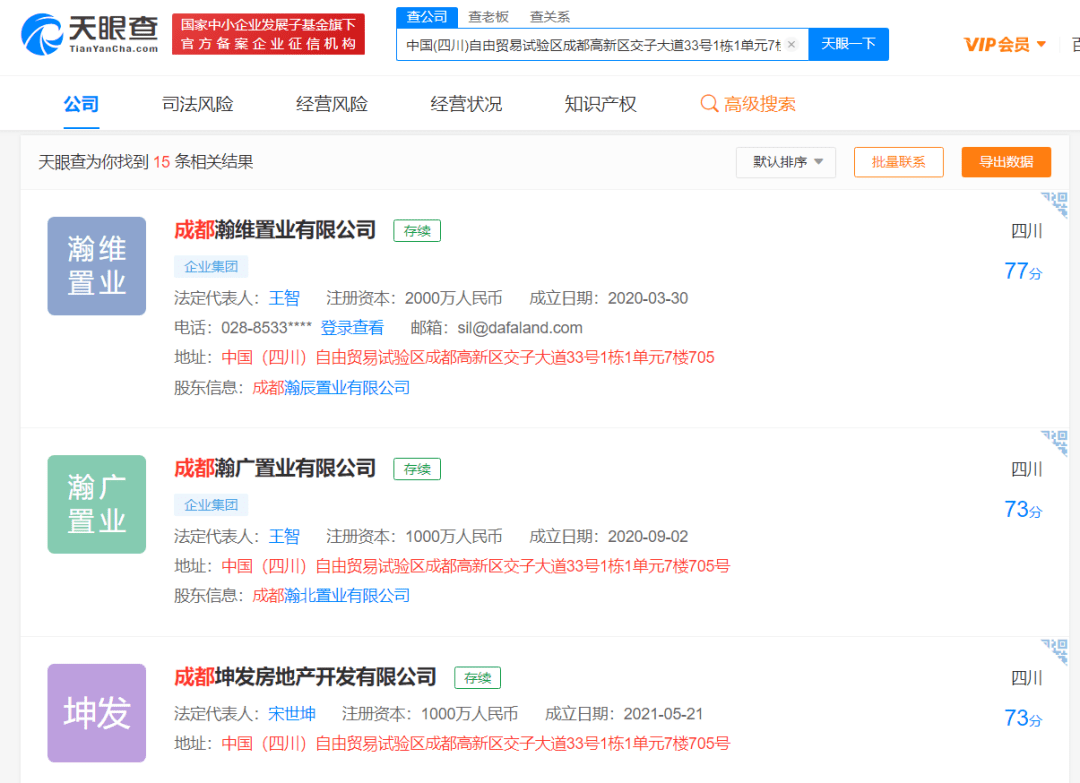
Task: Open the 瀚维置业 company logo tile
Action: tap(97, 266)
